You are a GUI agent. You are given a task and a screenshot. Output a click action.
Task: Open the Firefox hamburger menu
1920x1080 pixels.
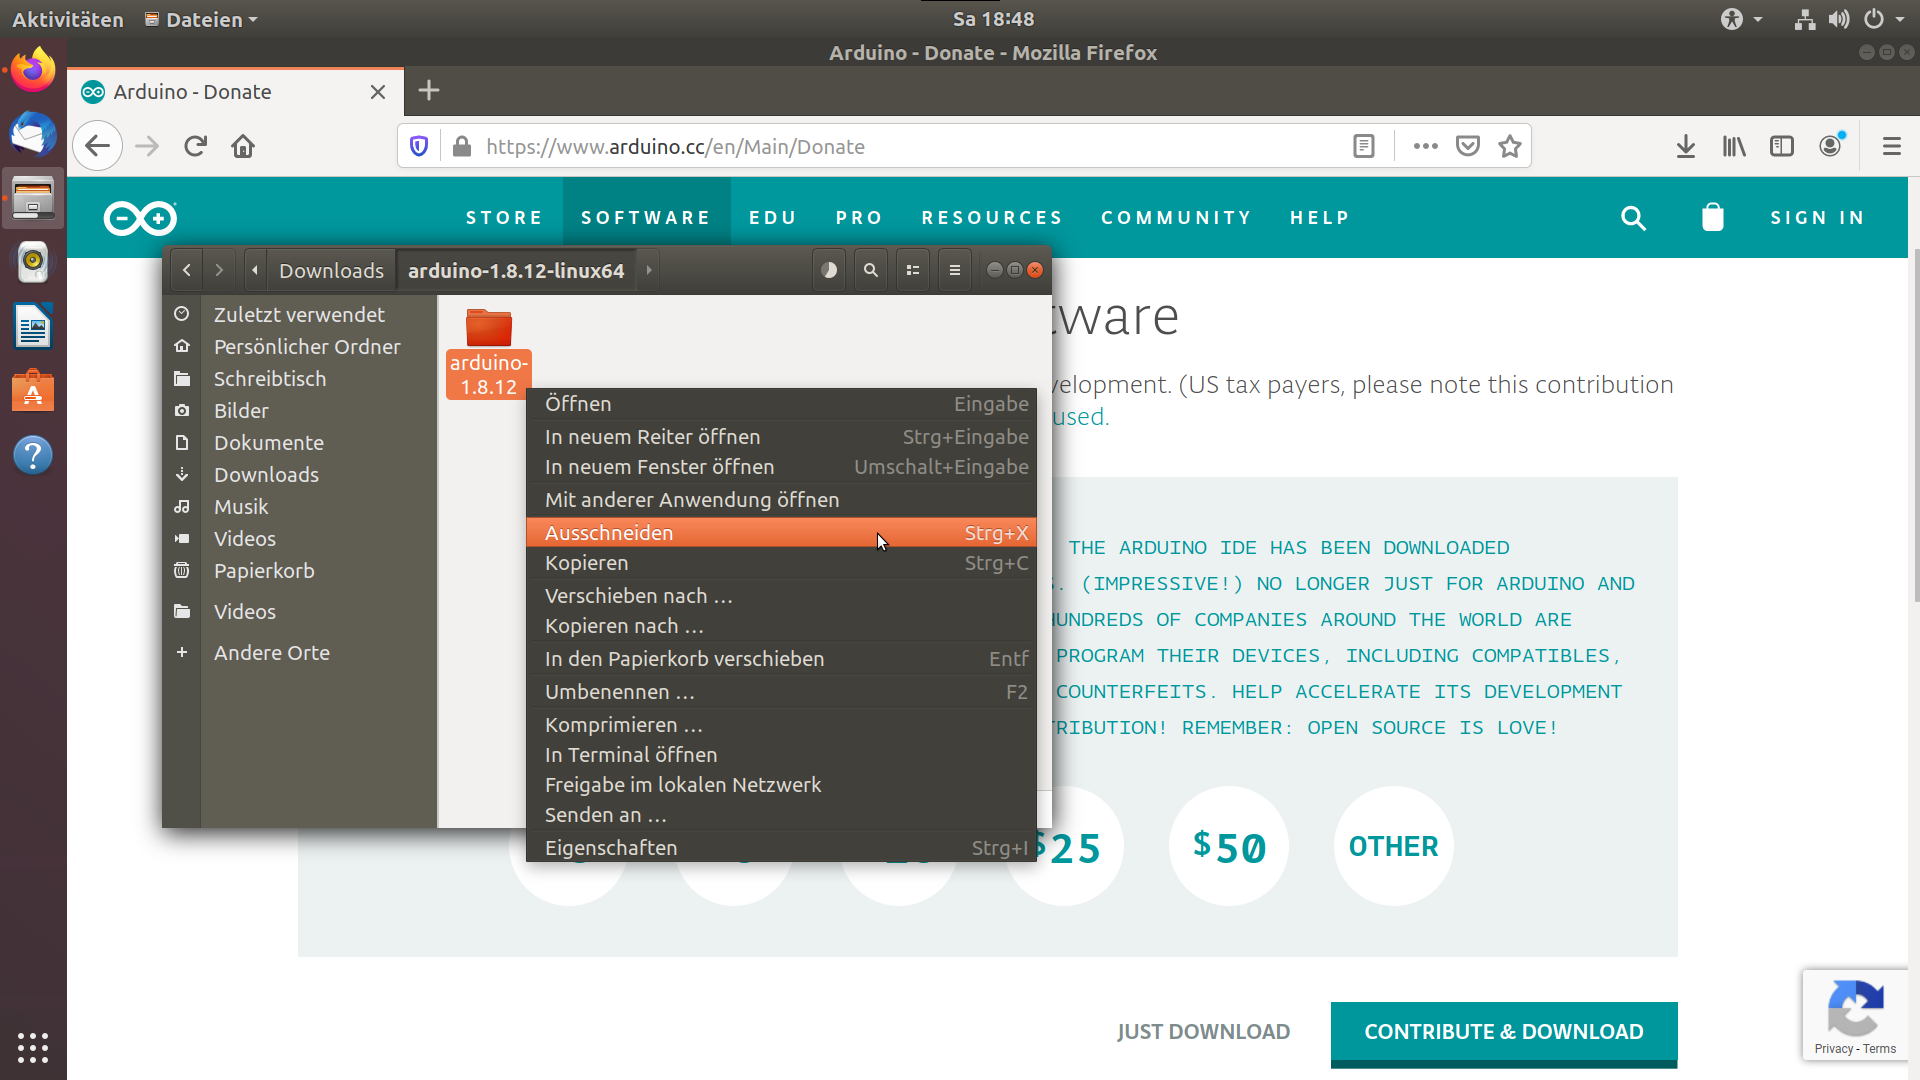(1892, 146)
